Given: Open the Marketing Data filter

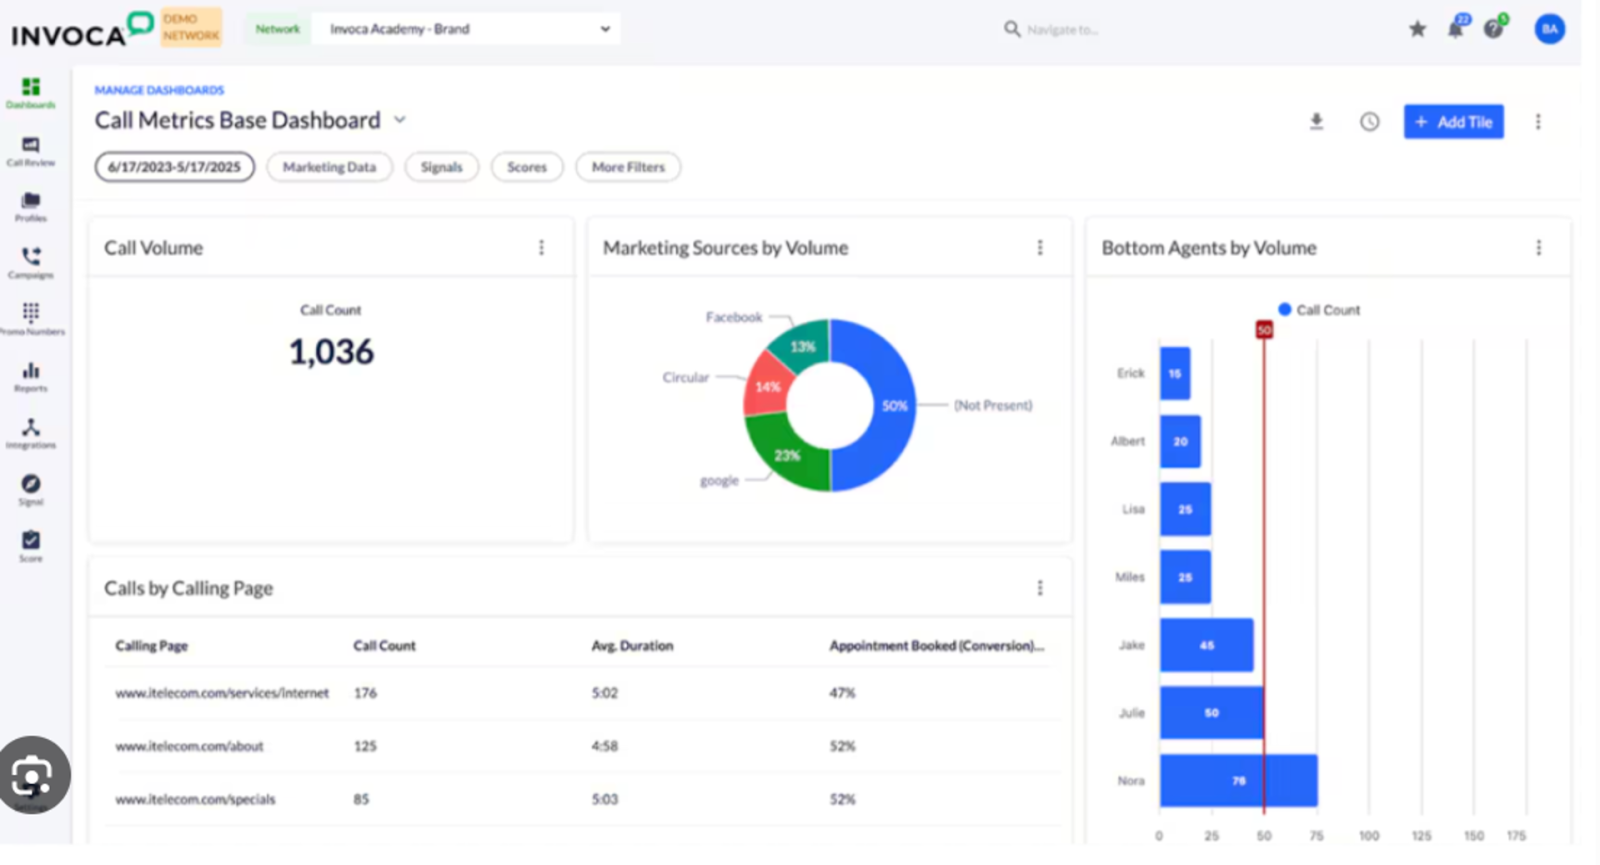Looking at the screenshot, I should pos(329,167).
